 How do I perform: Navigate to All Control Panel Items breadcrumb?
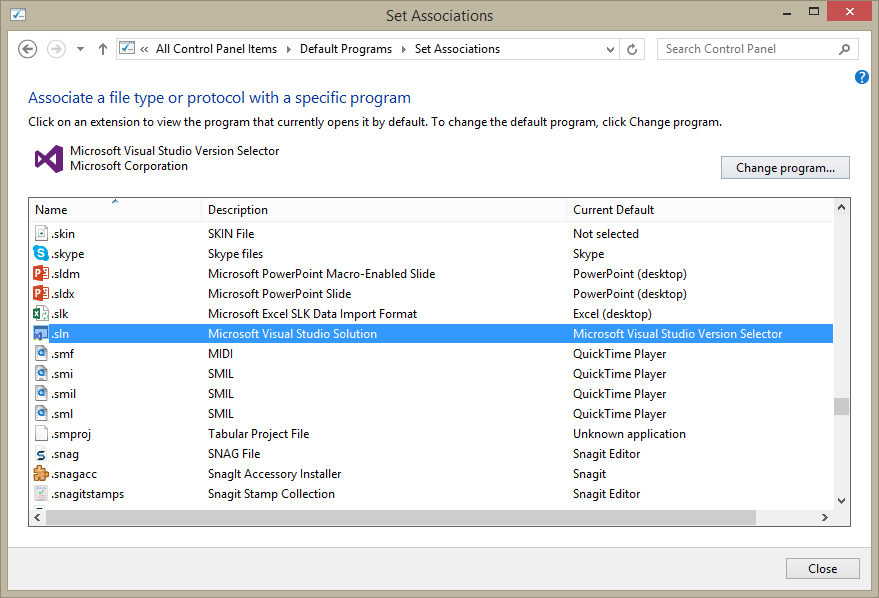pos(216,49)
